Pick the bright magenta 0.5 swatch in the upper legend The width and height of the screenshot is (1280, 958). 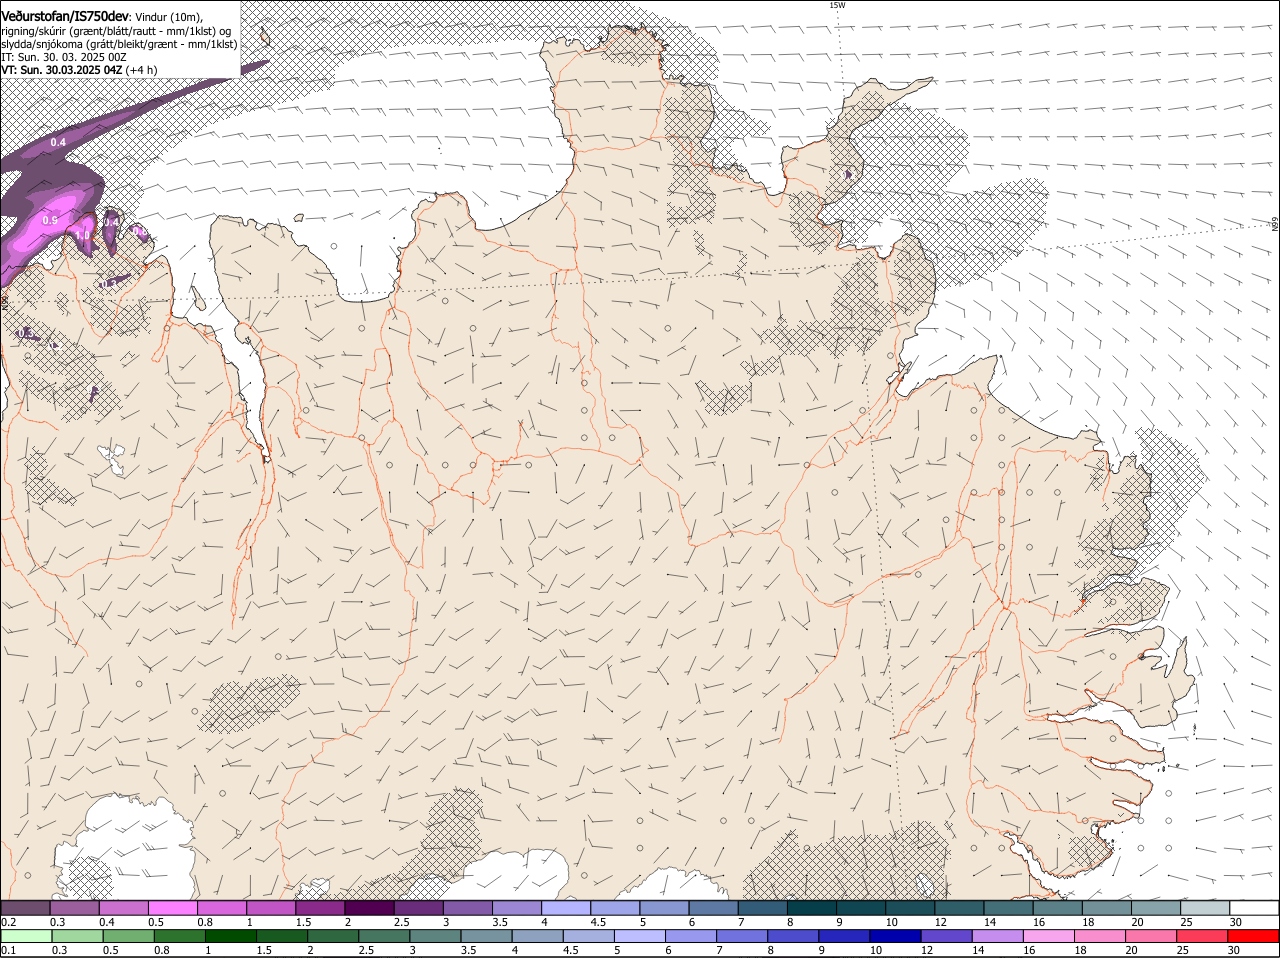click(172, 907)
